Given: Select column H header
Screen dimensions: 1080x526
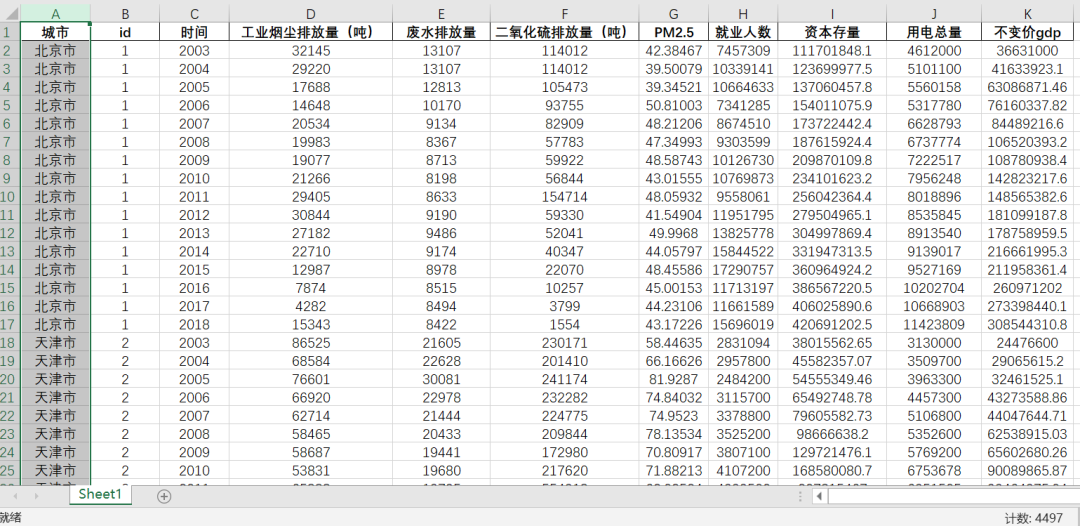Looking at the screenshot, I should pos(743,14).
